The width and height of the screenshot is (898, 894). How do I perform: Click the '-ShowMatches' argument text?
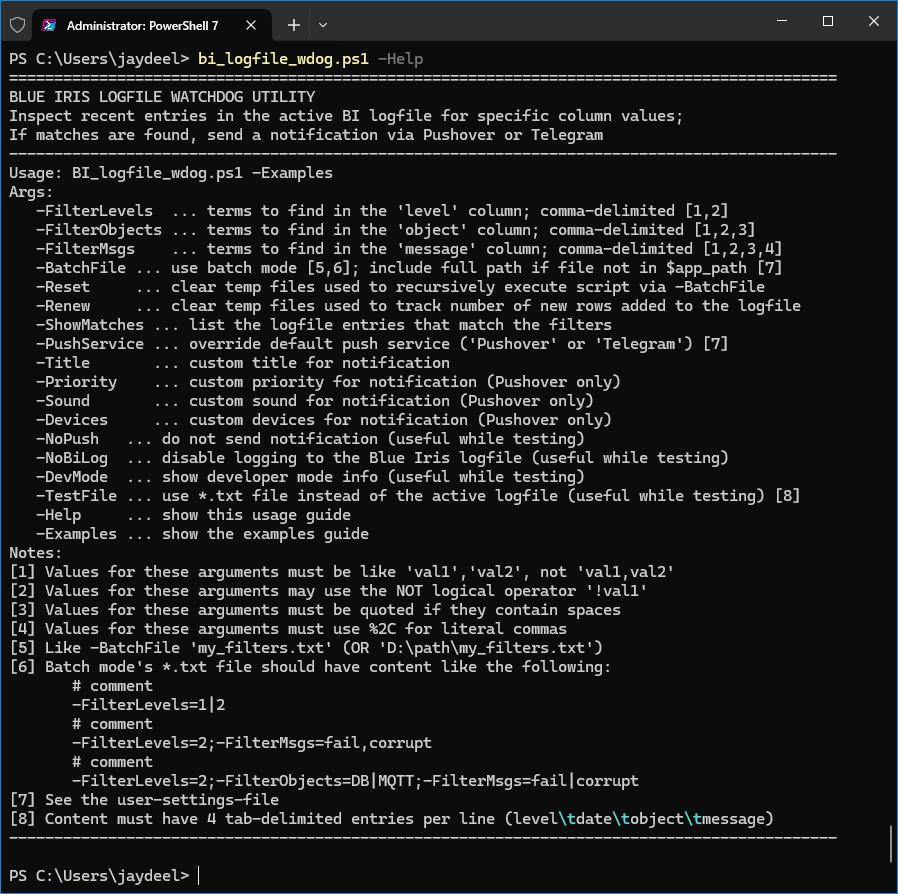[x=90, y=325]
